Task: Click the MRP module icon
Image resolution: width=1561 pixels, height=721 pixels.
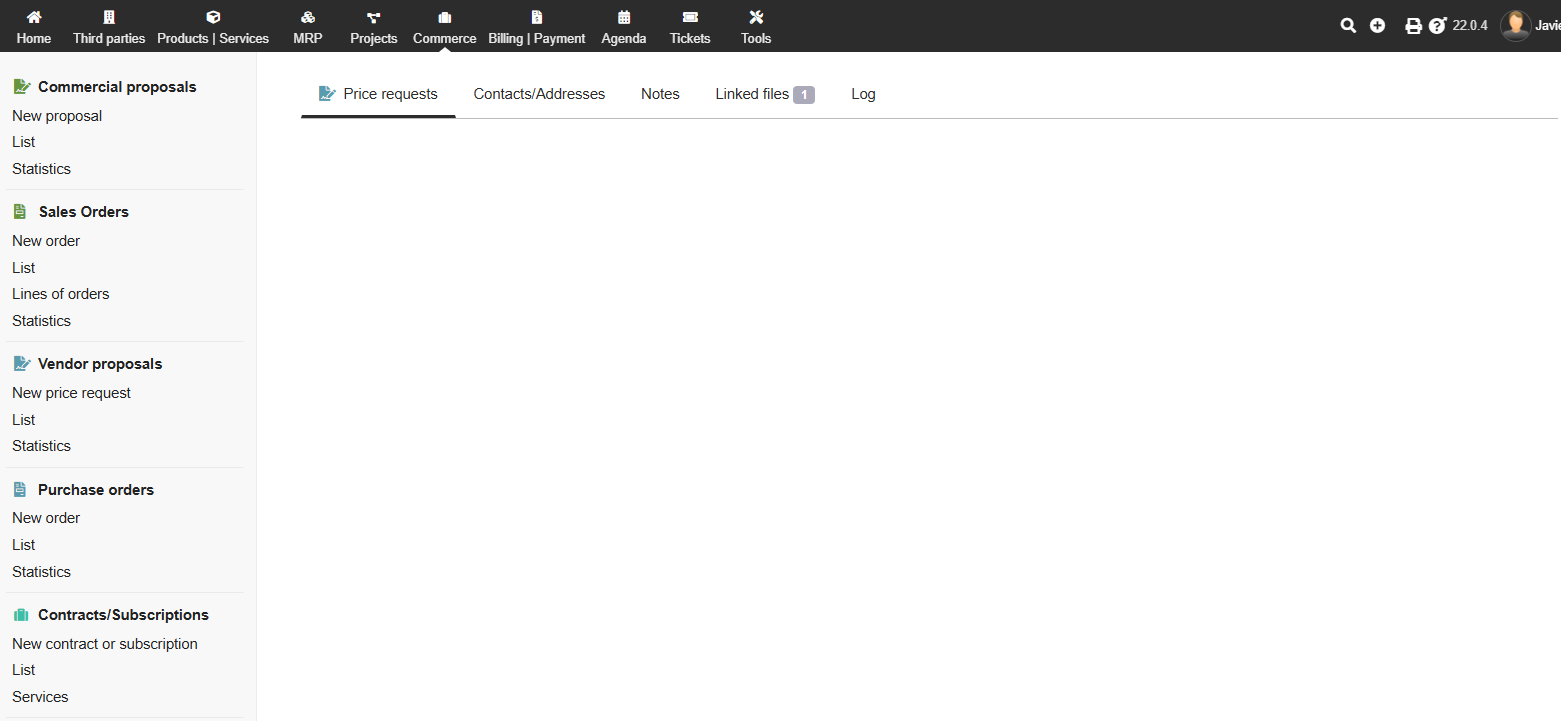Action: (308, 18)
